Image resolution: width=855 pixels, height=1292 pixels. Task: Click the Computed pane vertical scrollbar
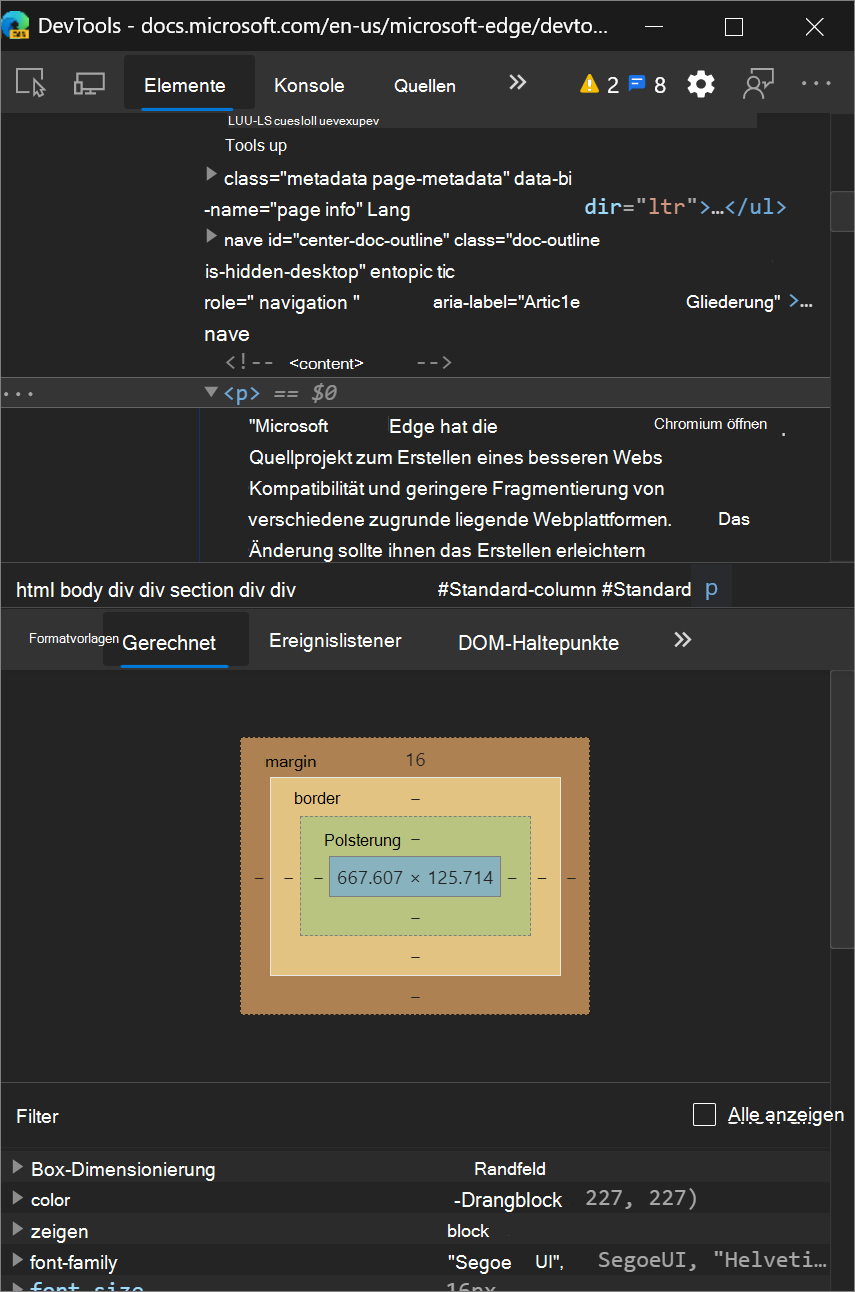(842, 808)
